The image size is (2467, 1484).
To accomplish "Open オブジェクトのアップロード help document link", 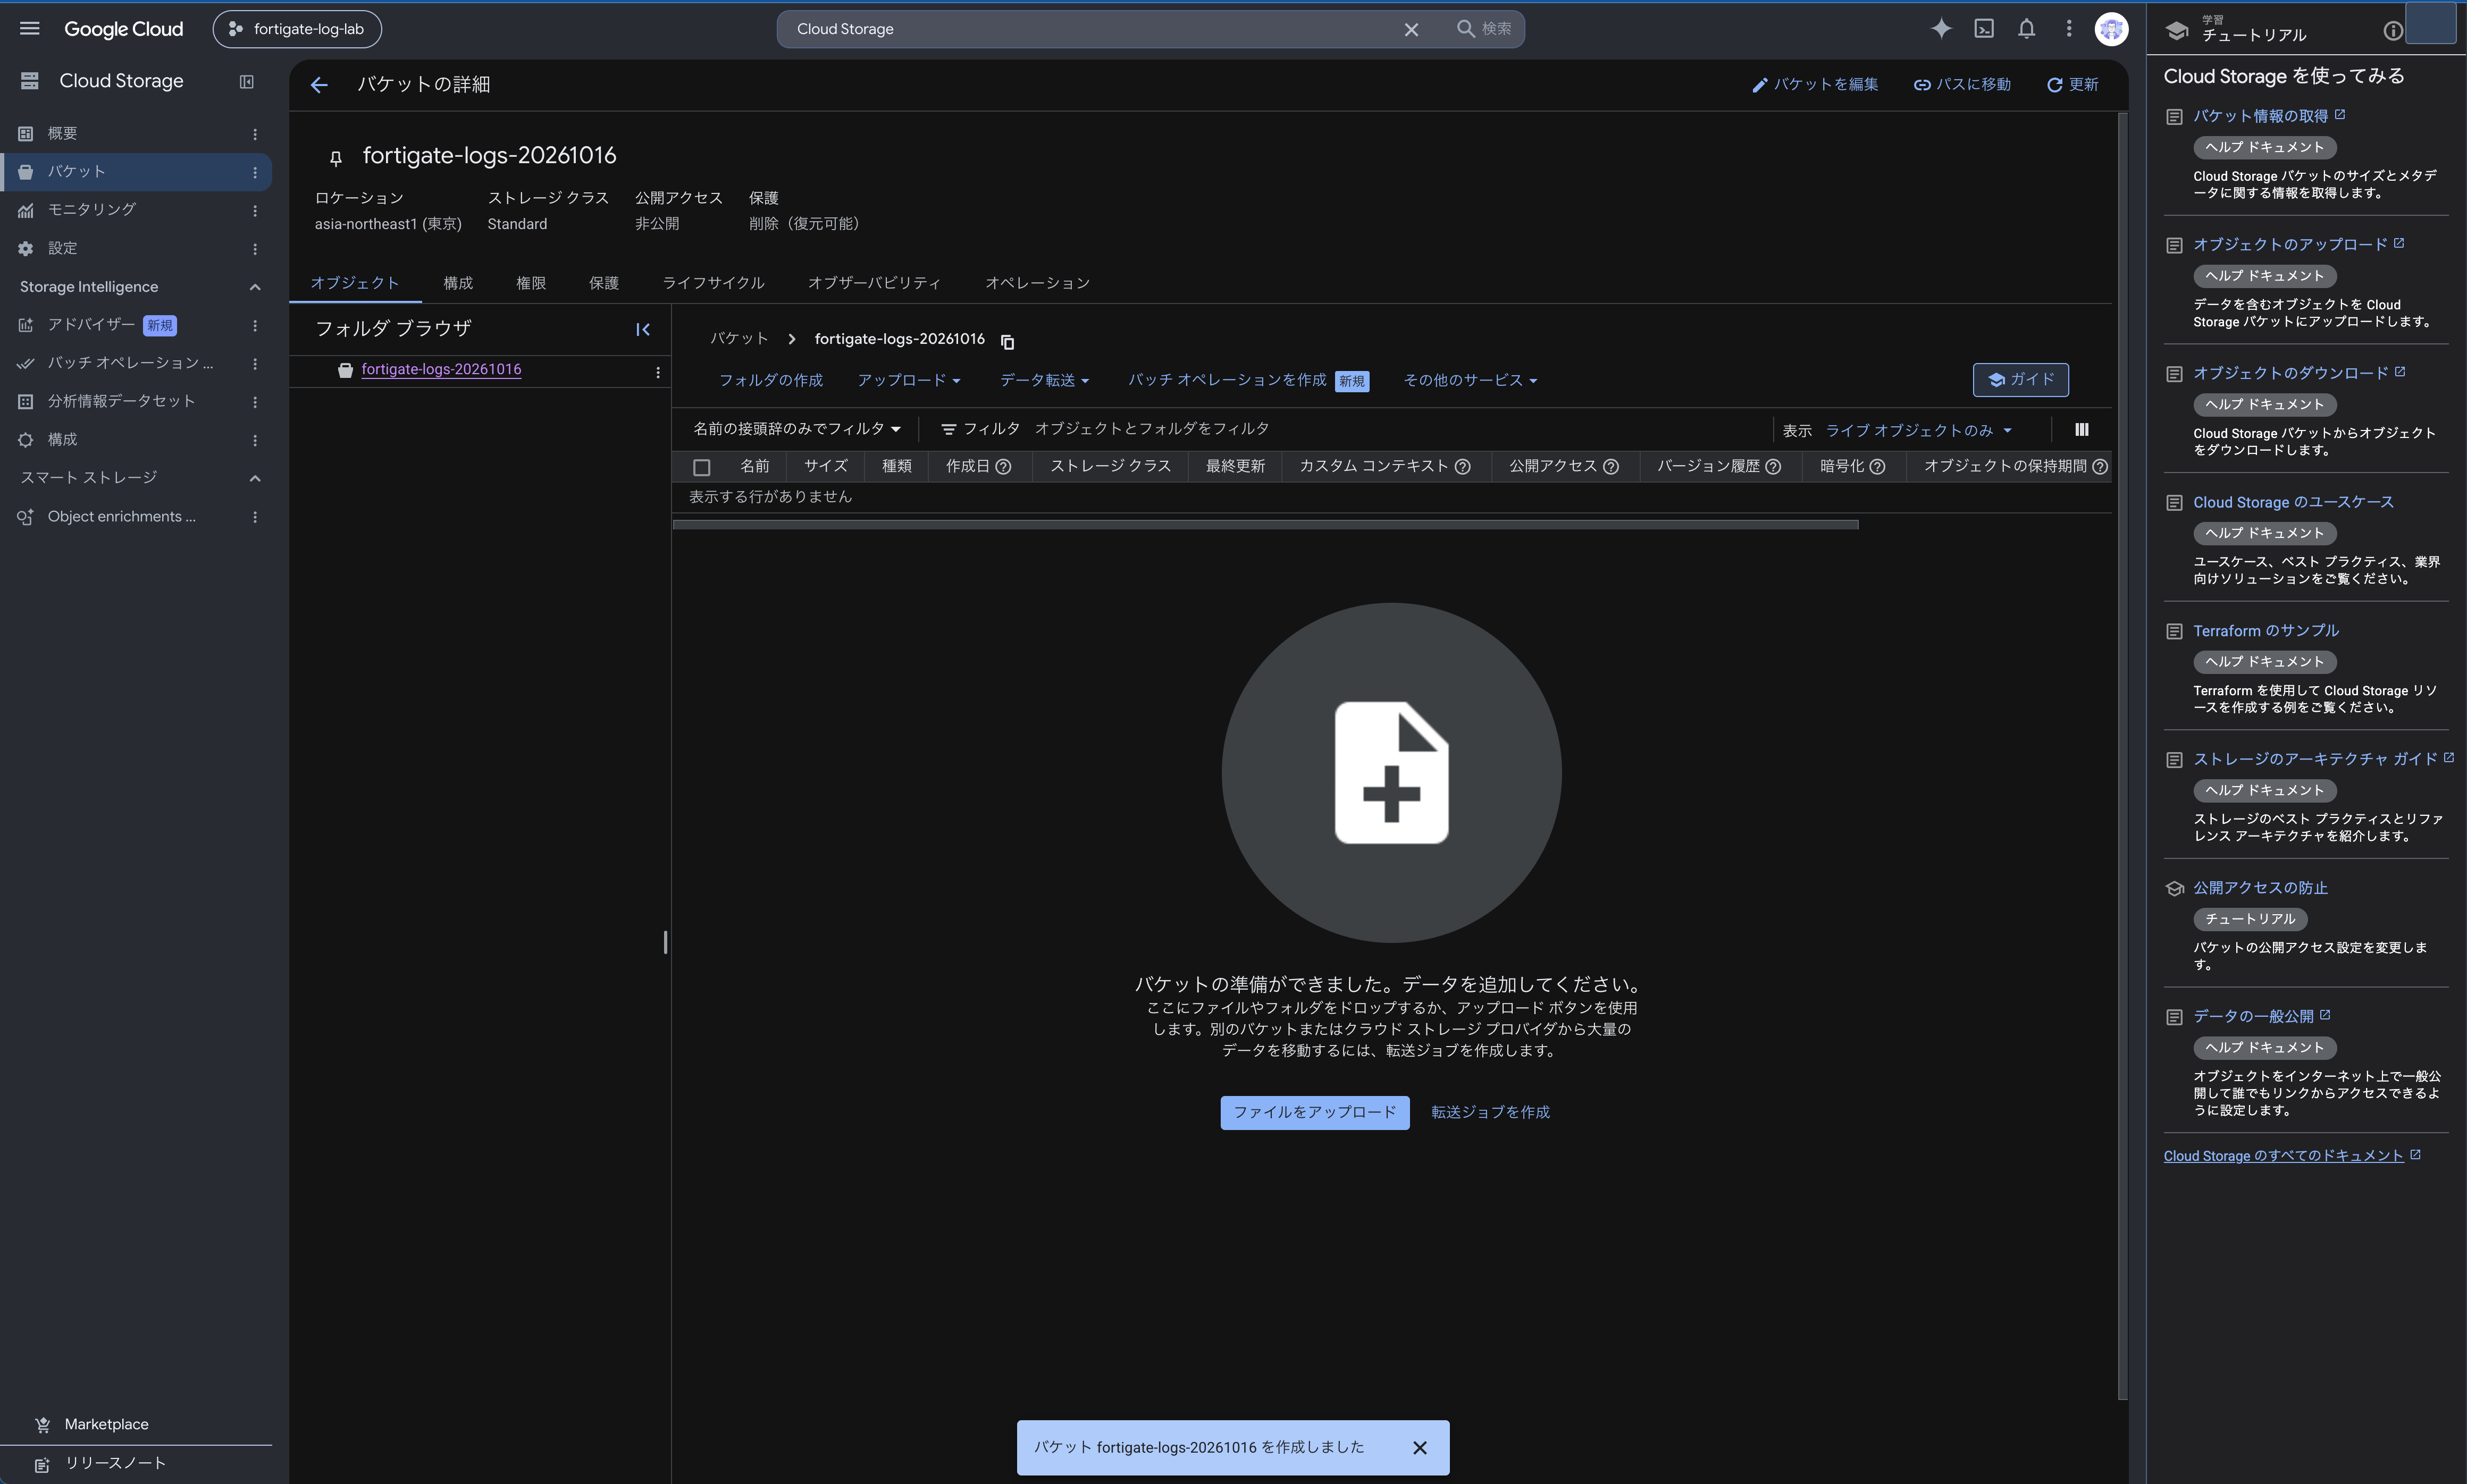I will (x=2290, y=245).
